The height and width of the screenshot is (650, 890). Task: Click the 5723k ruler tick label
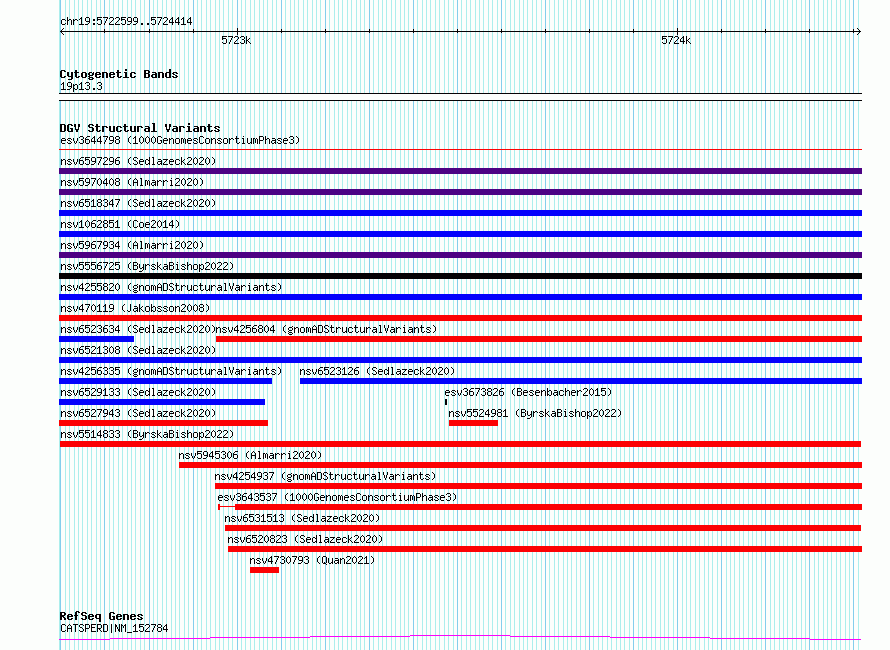click(x=236, y=40)
